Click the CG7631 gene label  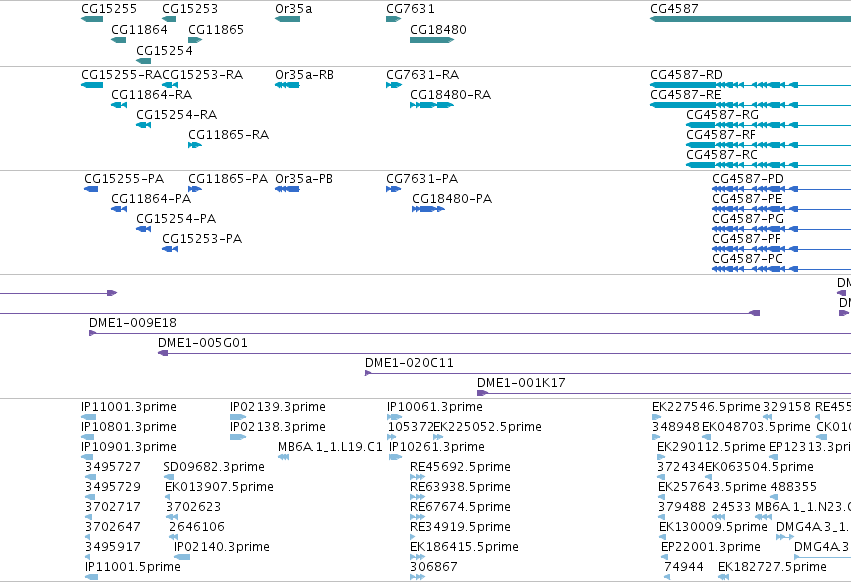tap(410, 9)
